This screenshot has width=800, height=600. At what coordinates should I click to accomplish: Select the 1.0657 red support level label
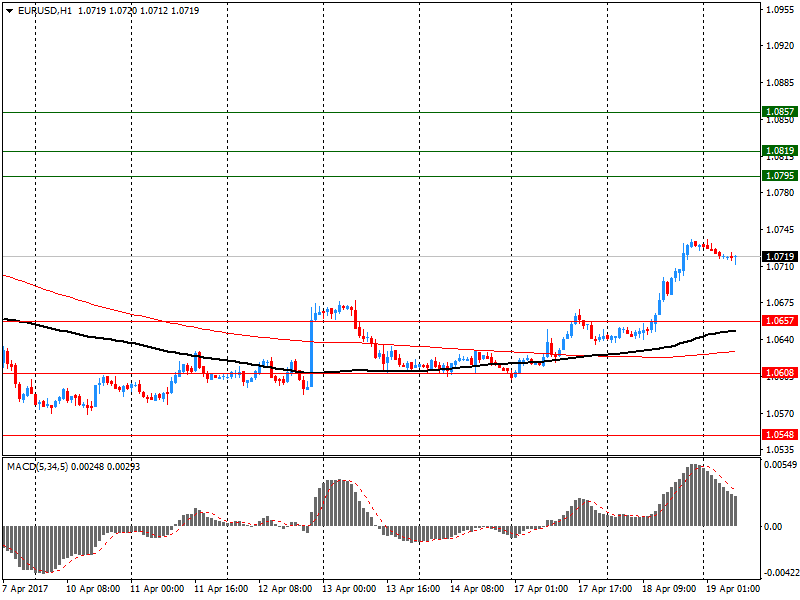click(x=780, y=321)
